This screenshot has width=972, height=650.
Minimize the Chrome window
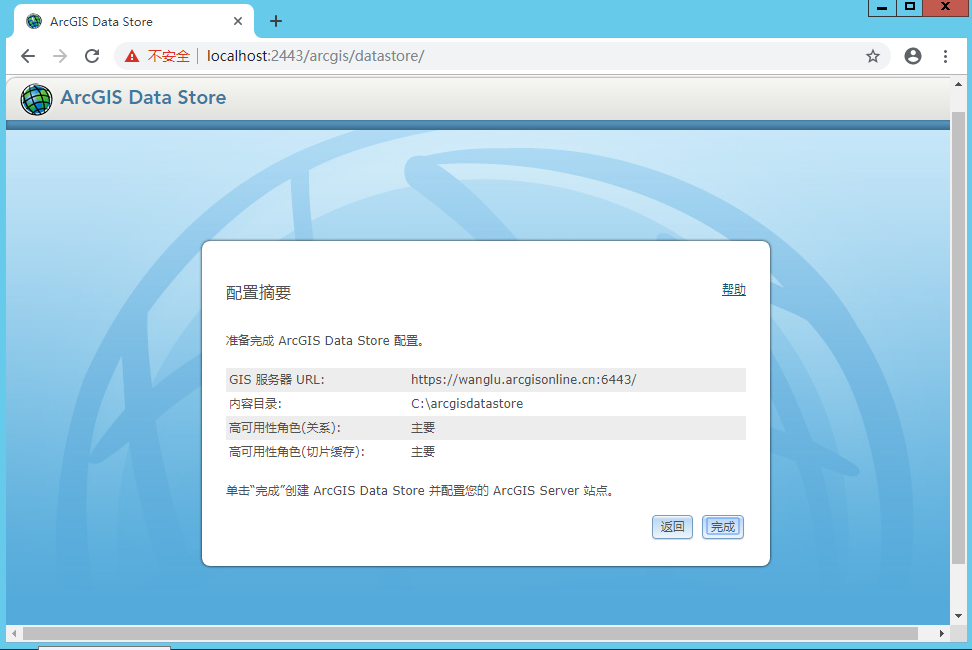pos(882,8)
